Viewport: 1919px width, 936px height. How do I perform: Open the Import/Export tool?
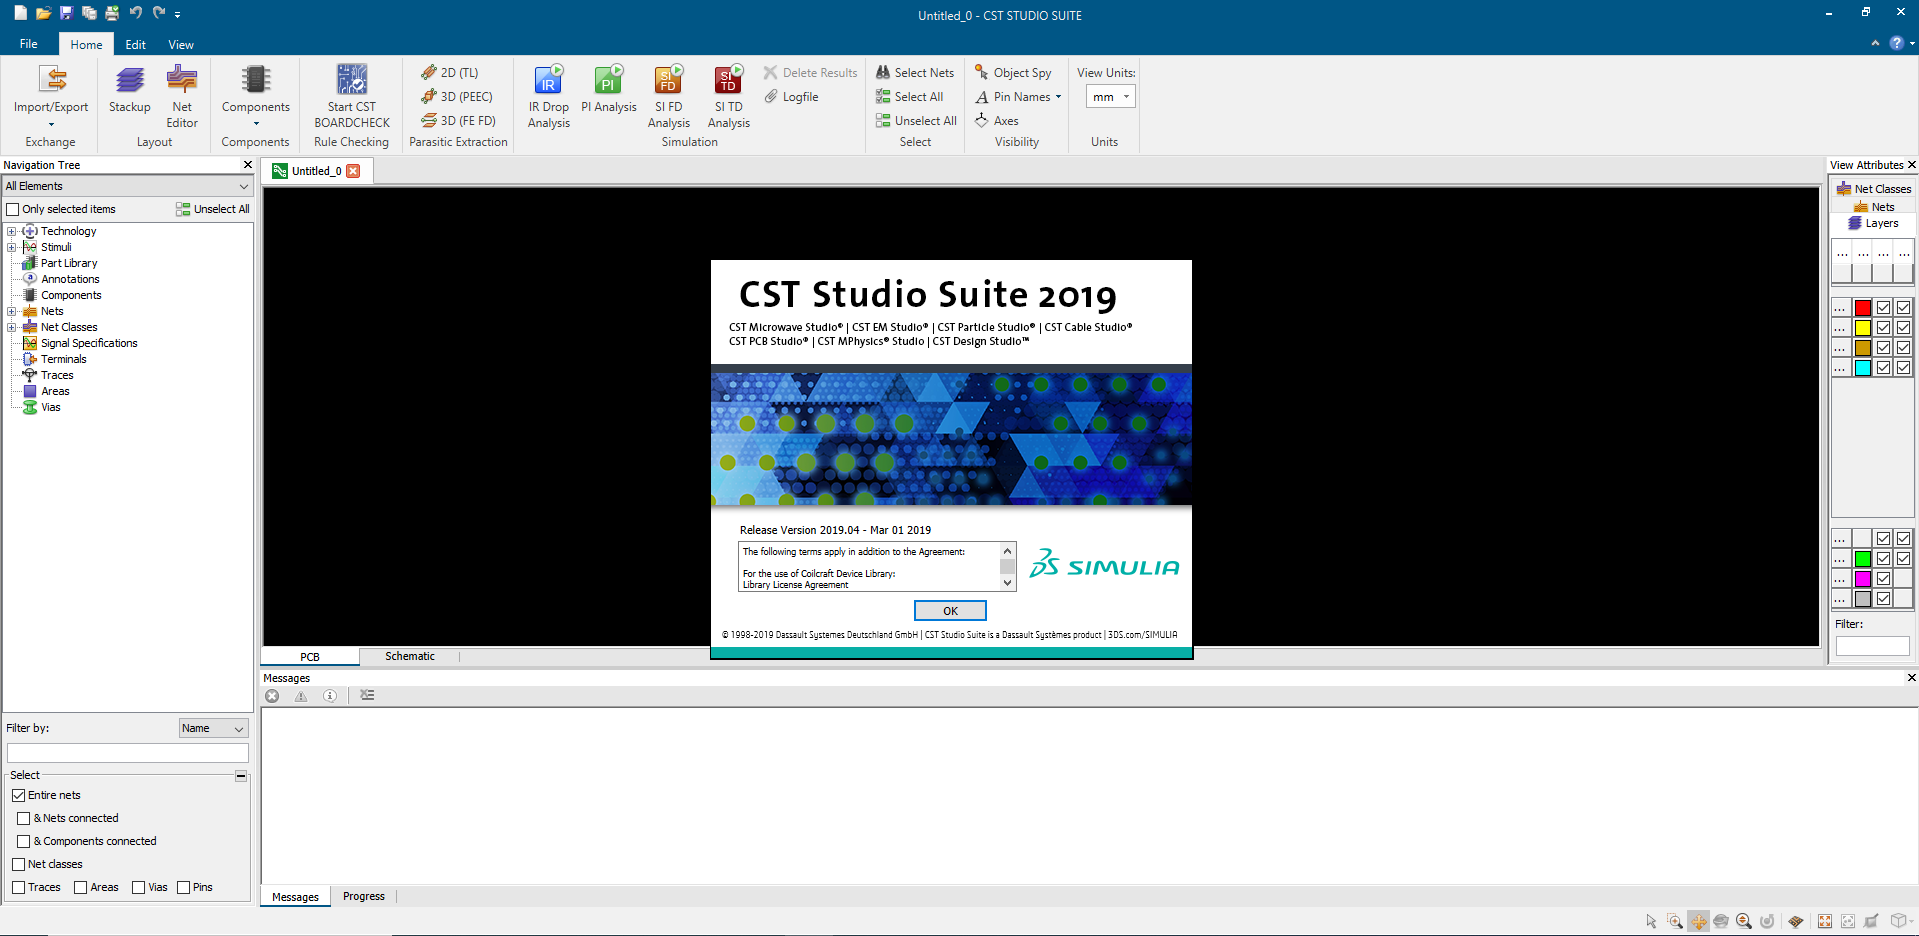(51, 95)
